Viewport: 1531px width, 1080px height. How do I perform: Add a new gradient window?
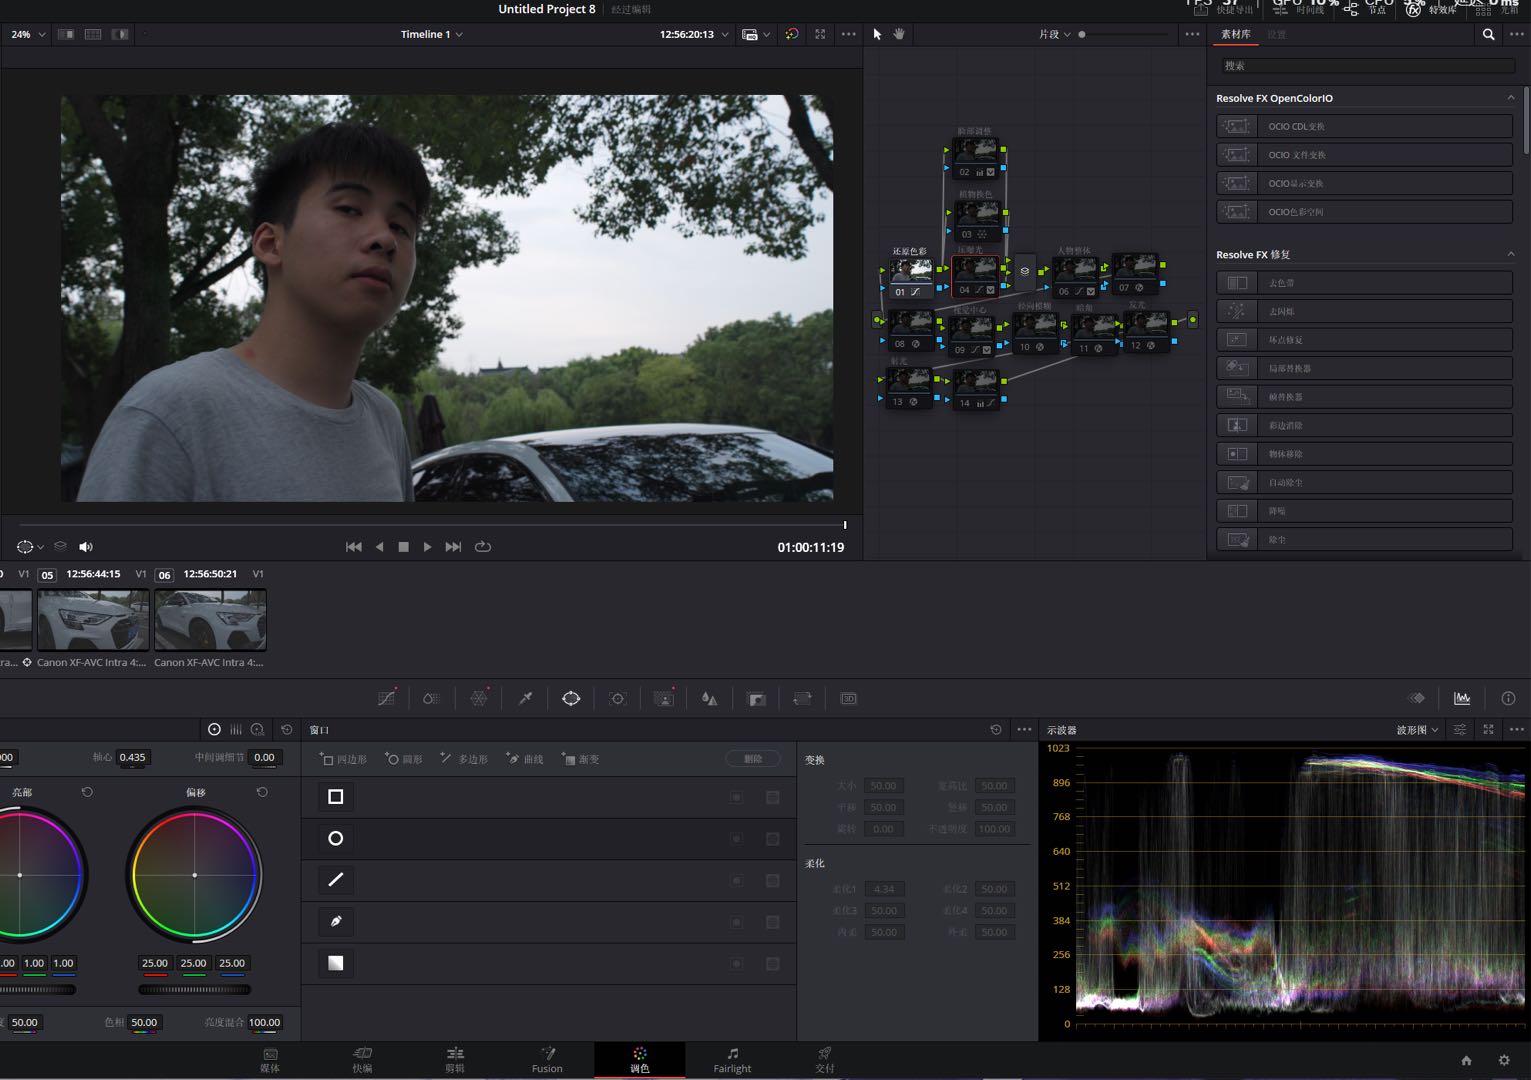[581, 759]
